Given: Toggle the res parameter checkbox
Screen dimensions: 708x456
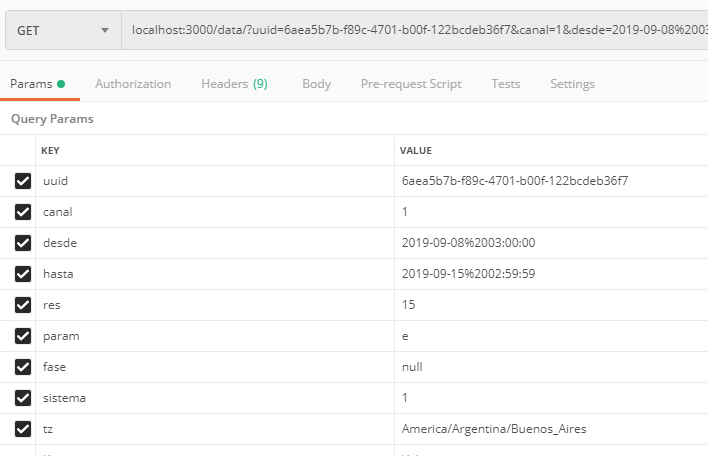Looking at the screenshot, I should 23,305.
